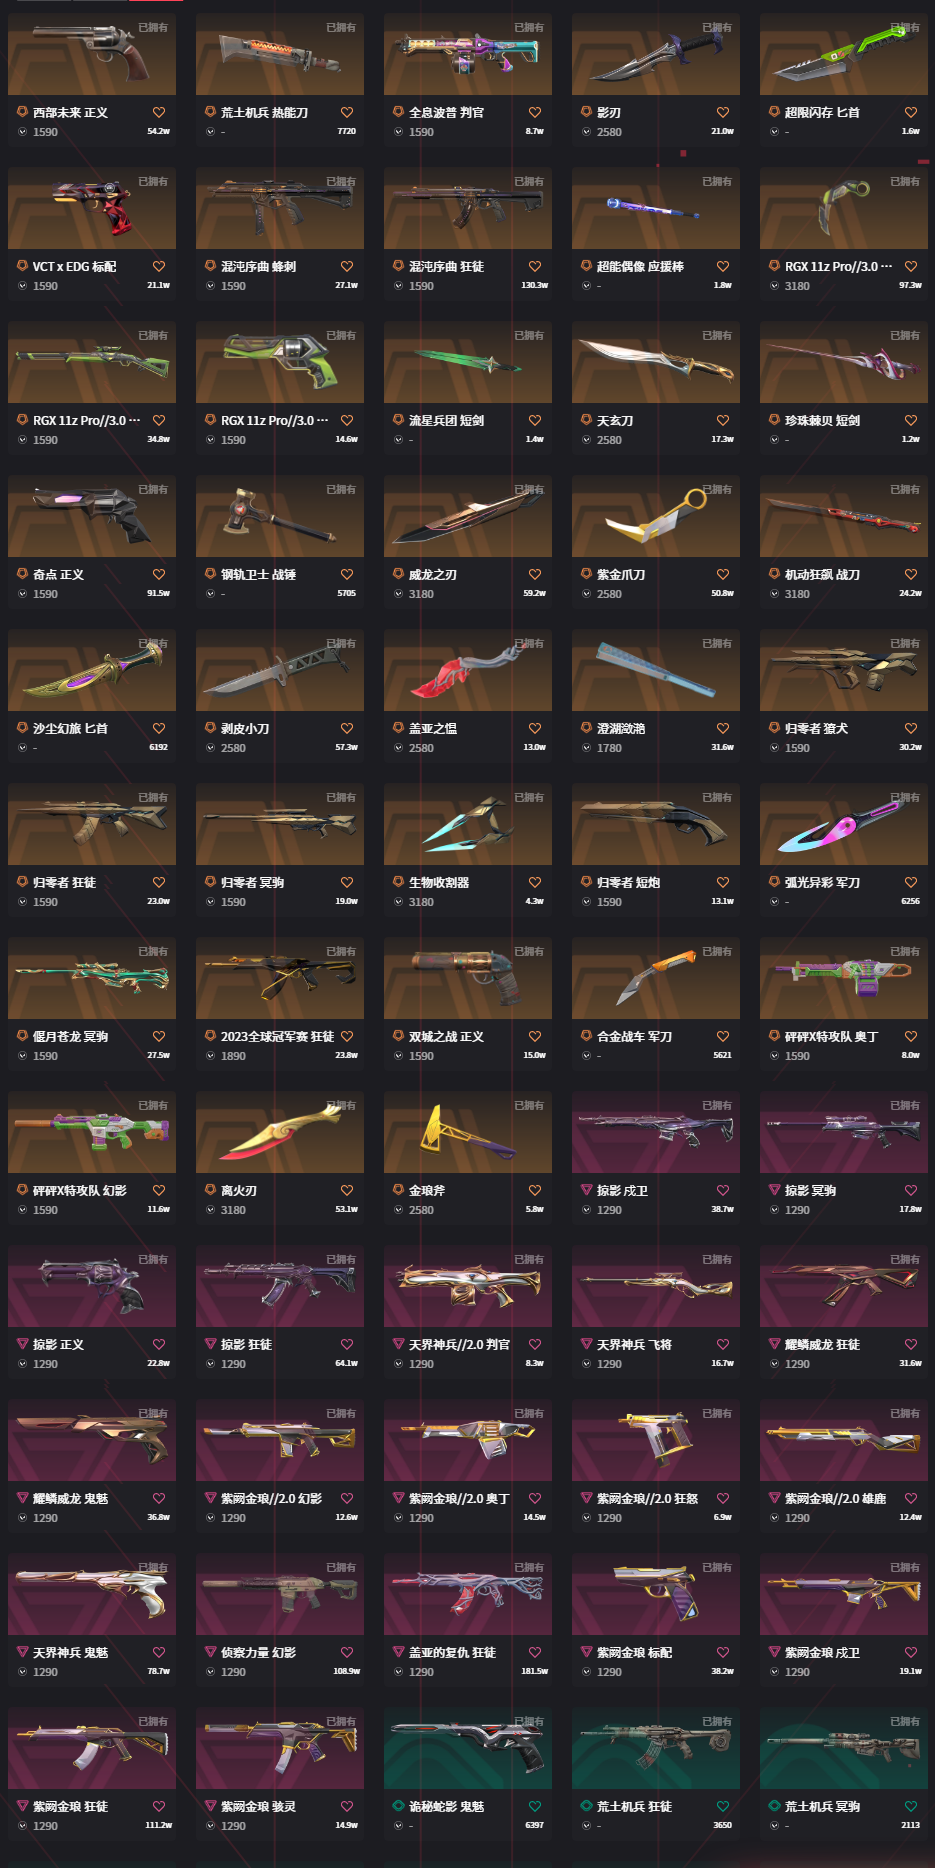
Task: Click the VP currency icon under 威龙之刃
Action: 398,594
